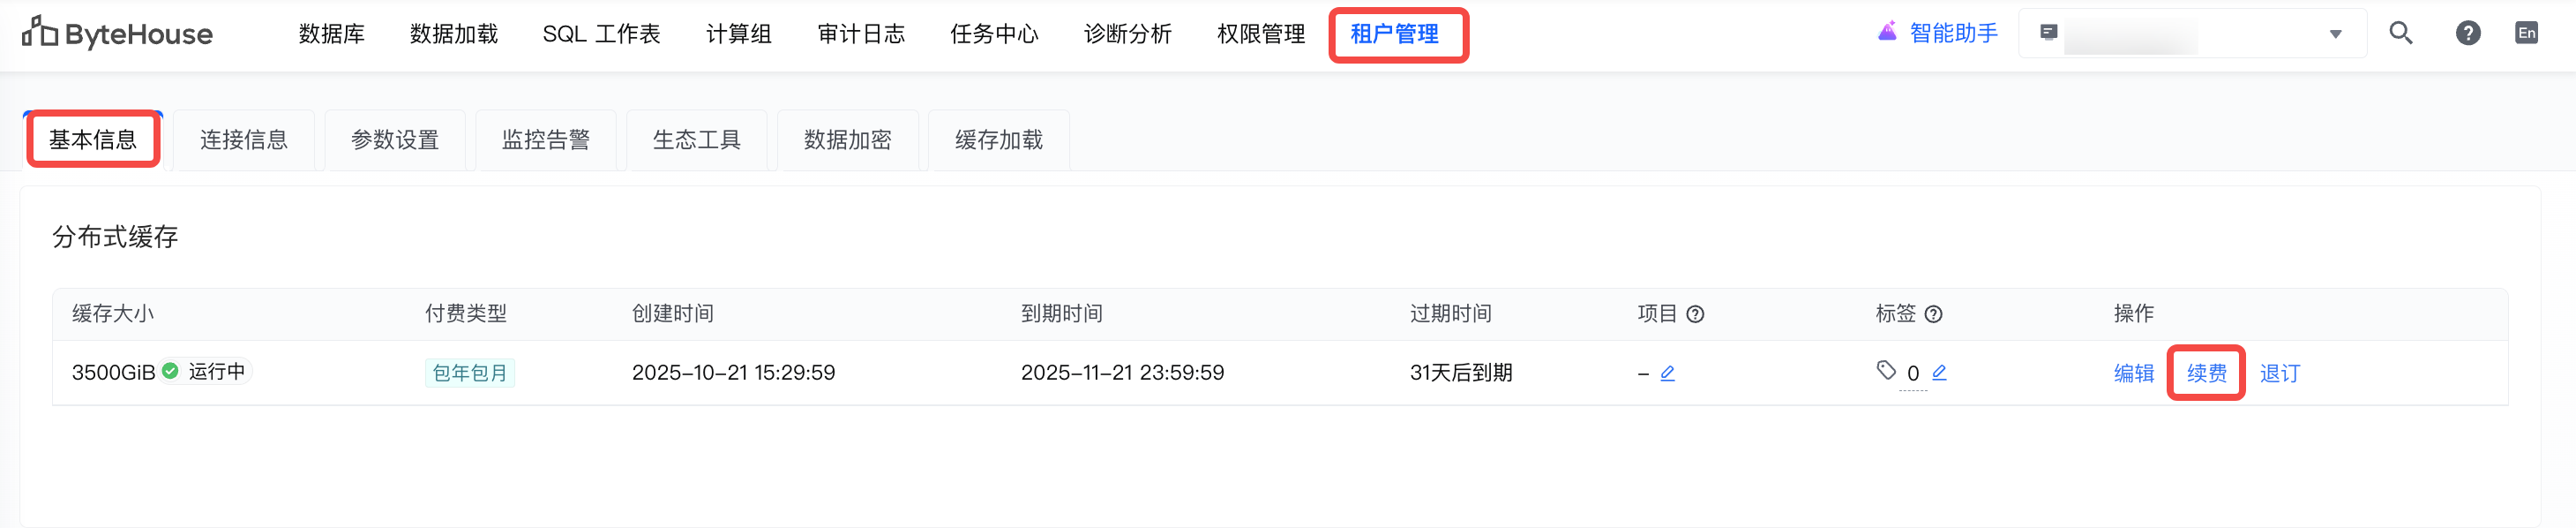Switch to the 连接信息 tab
2576x528 pixels.
[x=244, y=140]
